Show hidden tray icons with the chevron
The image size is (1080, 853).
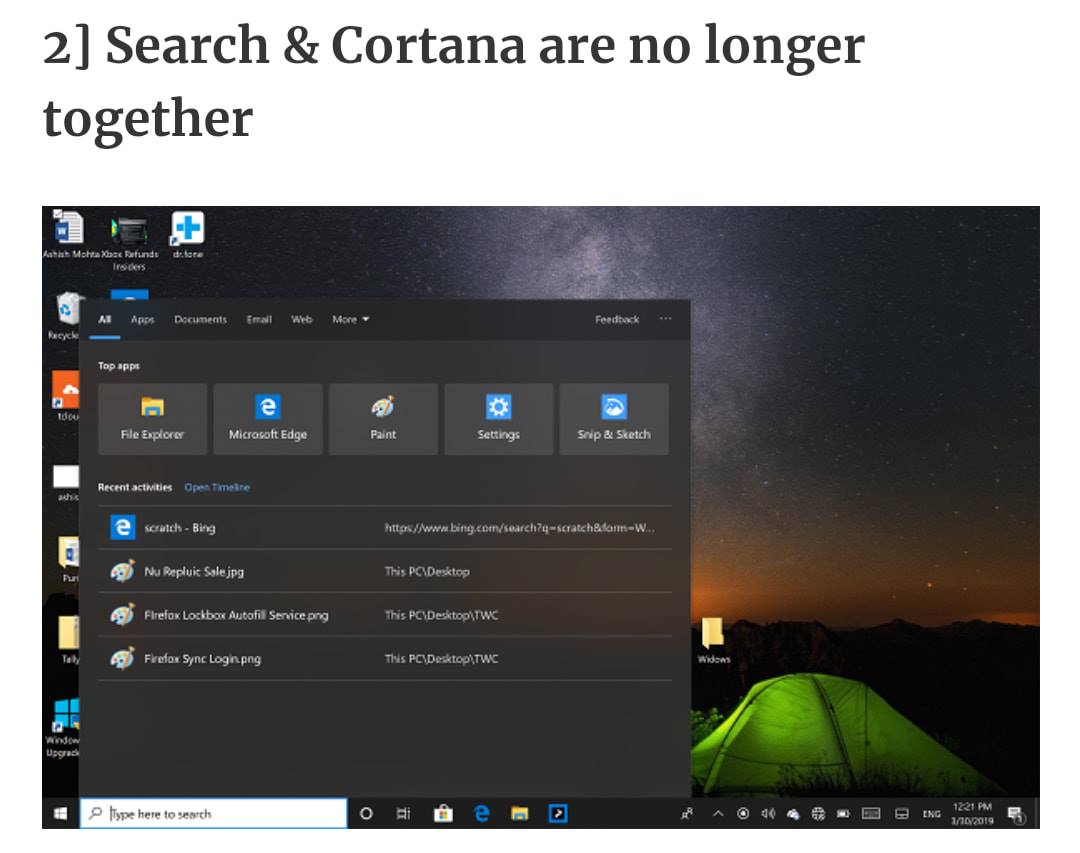pos(718,814)
